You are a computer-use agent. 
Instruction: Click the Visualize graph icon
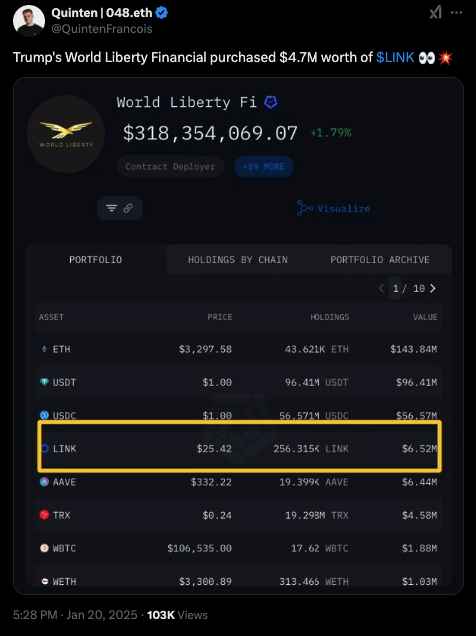tap(304, 208)
